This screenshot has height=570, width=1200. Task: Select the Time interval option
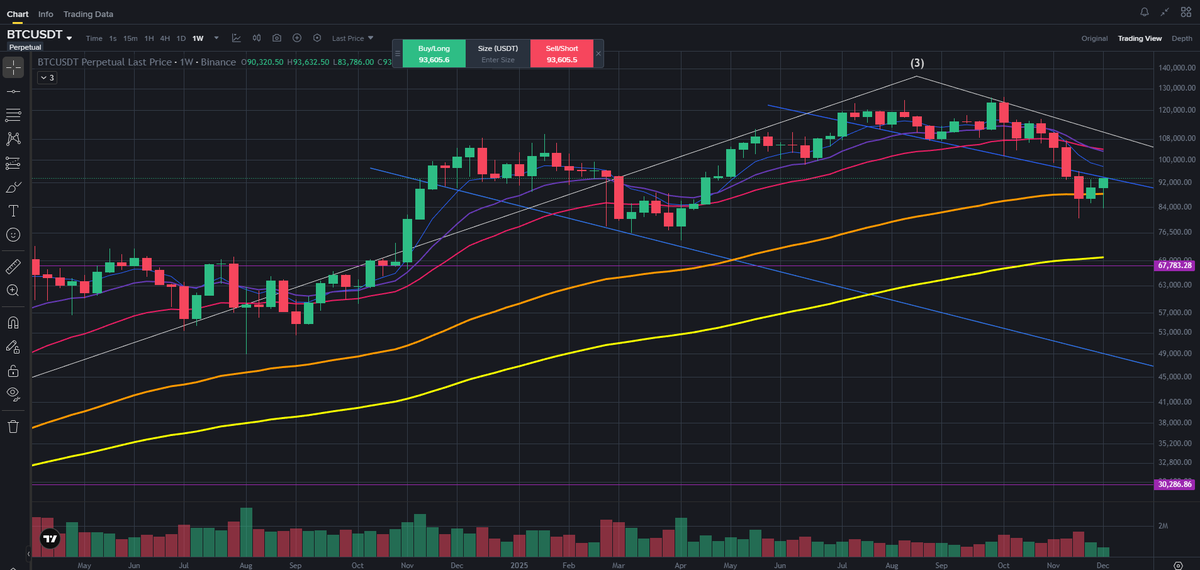coord(94,38)
